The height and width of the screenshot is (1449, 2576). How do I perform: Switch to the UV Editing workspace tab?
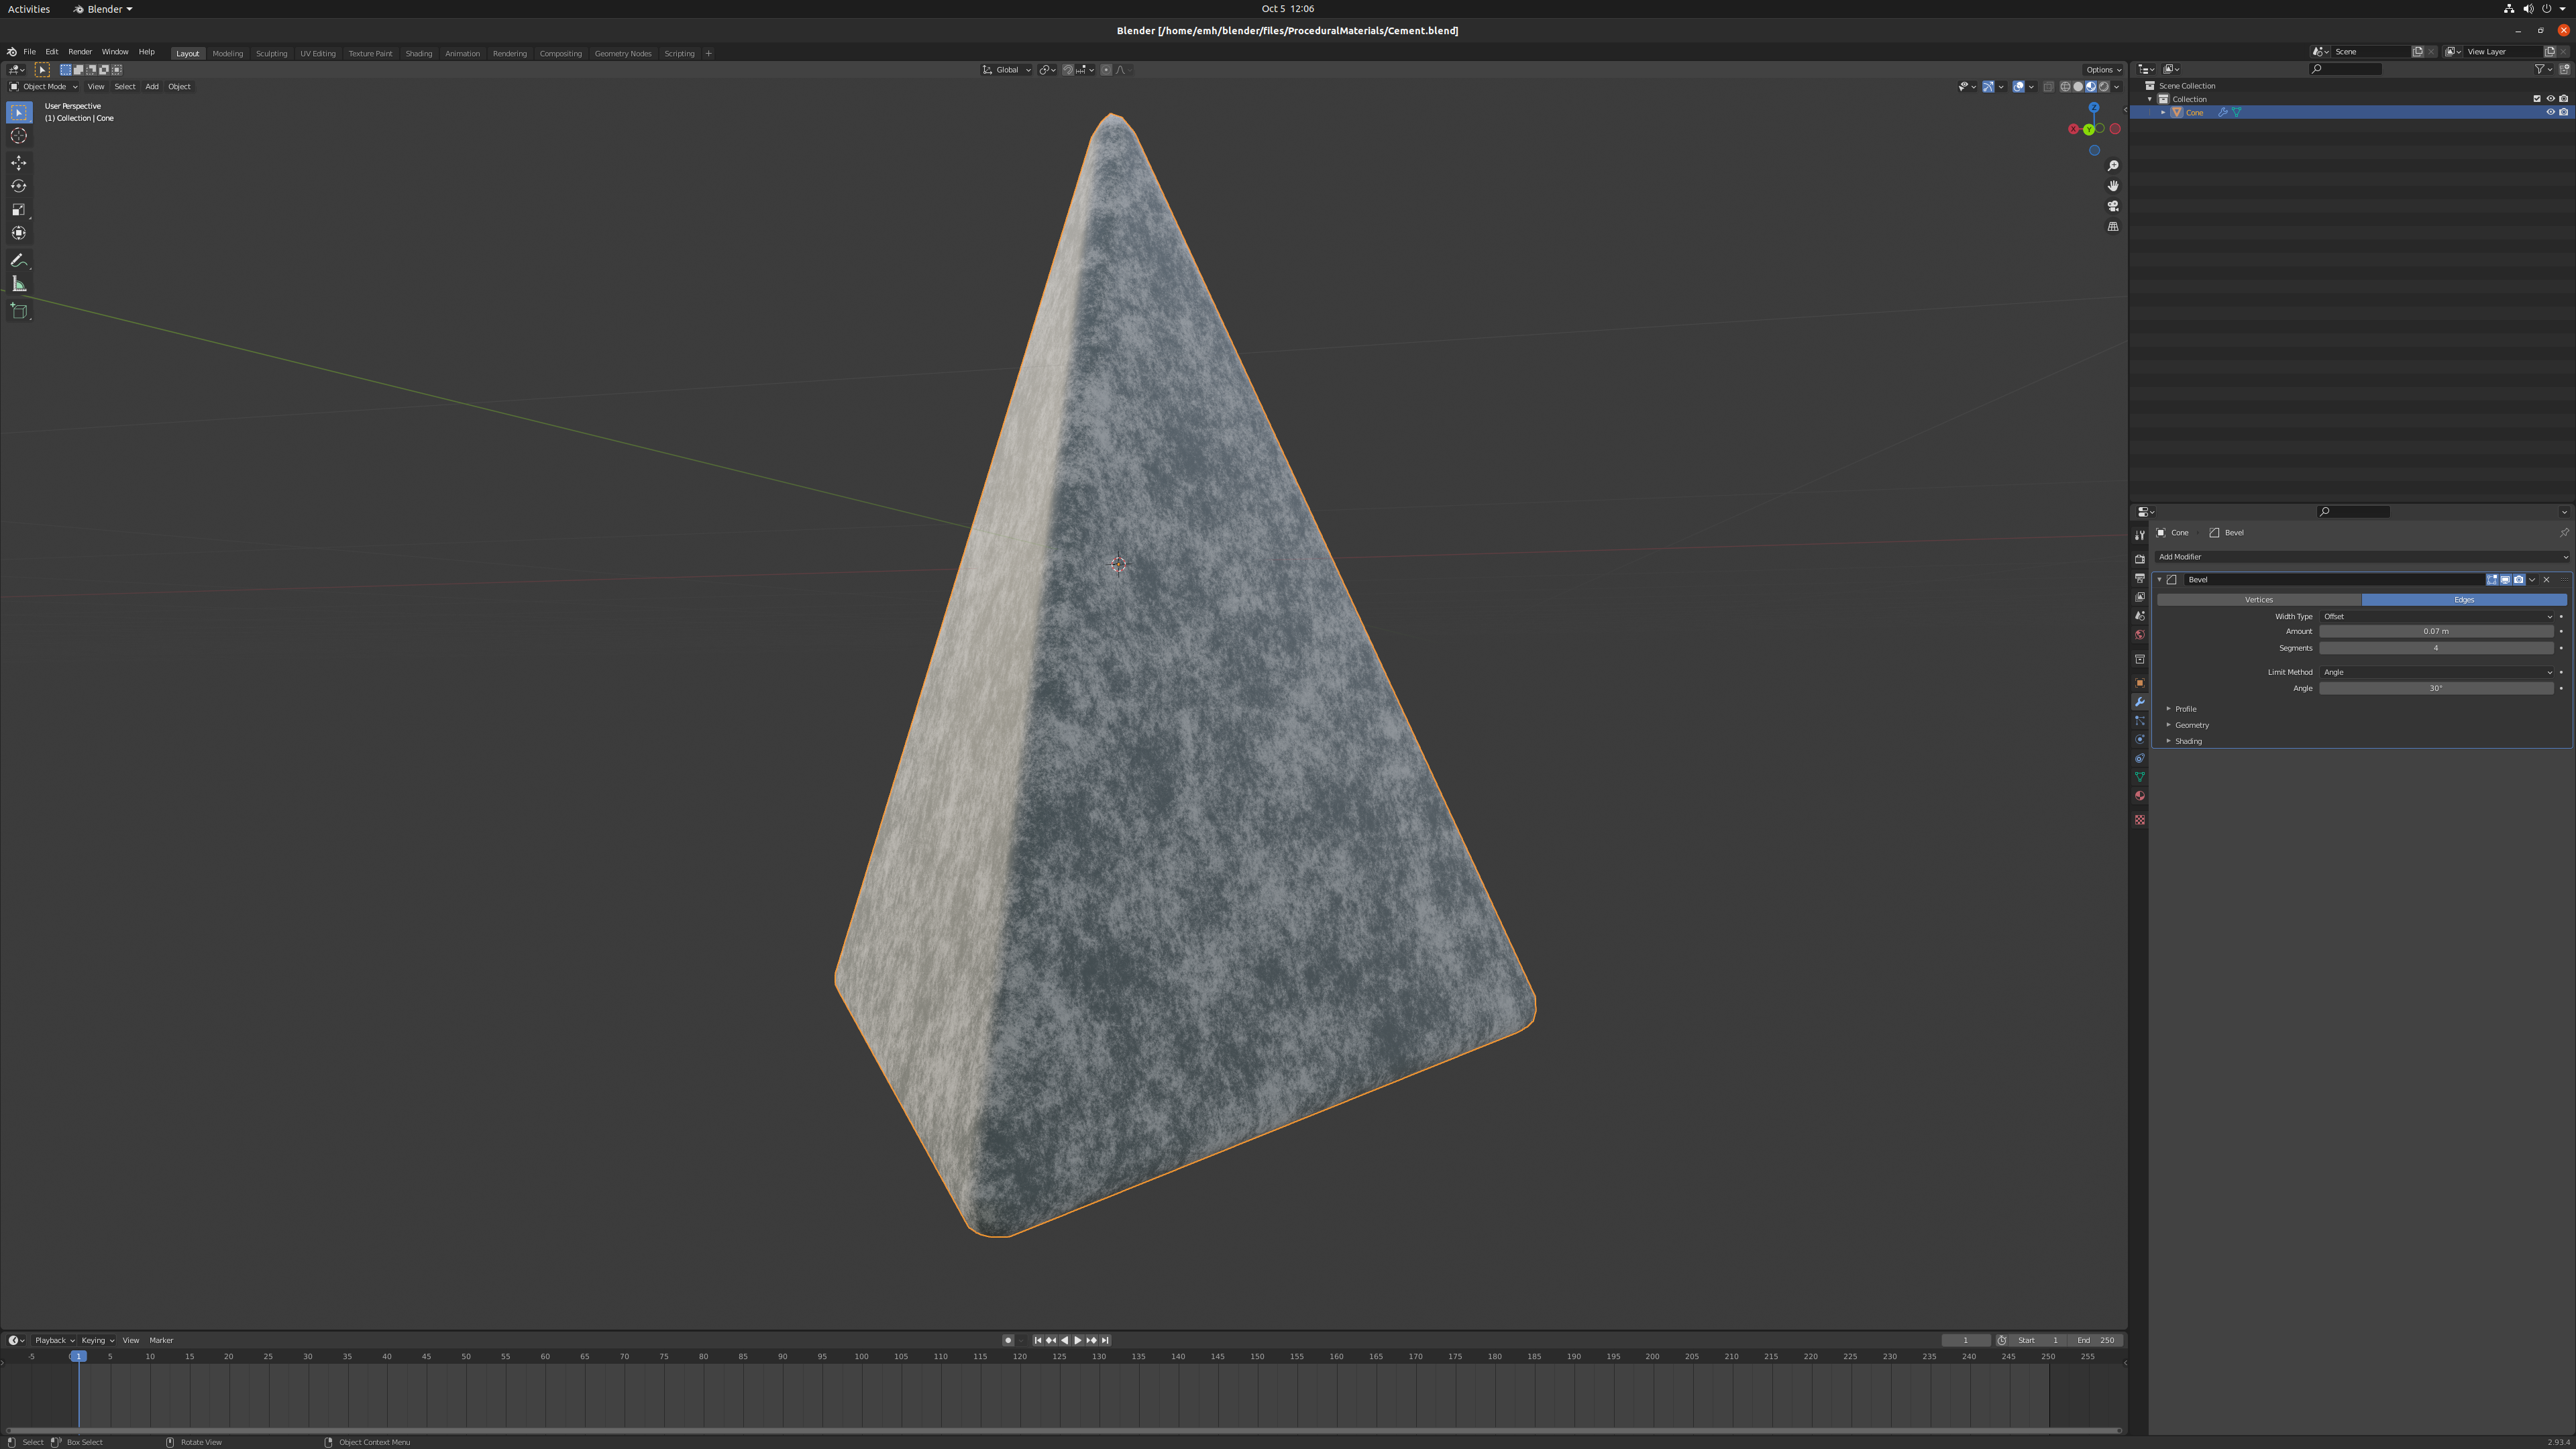pyautogui.click(x=318, y=53)
